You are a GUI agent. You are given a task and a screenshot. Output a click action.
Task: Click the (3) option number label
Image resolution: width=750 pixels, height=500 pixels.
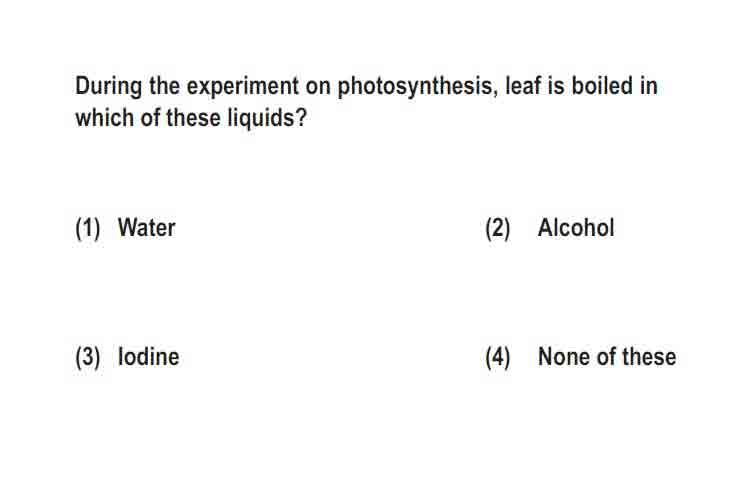(x=88, y=357)
